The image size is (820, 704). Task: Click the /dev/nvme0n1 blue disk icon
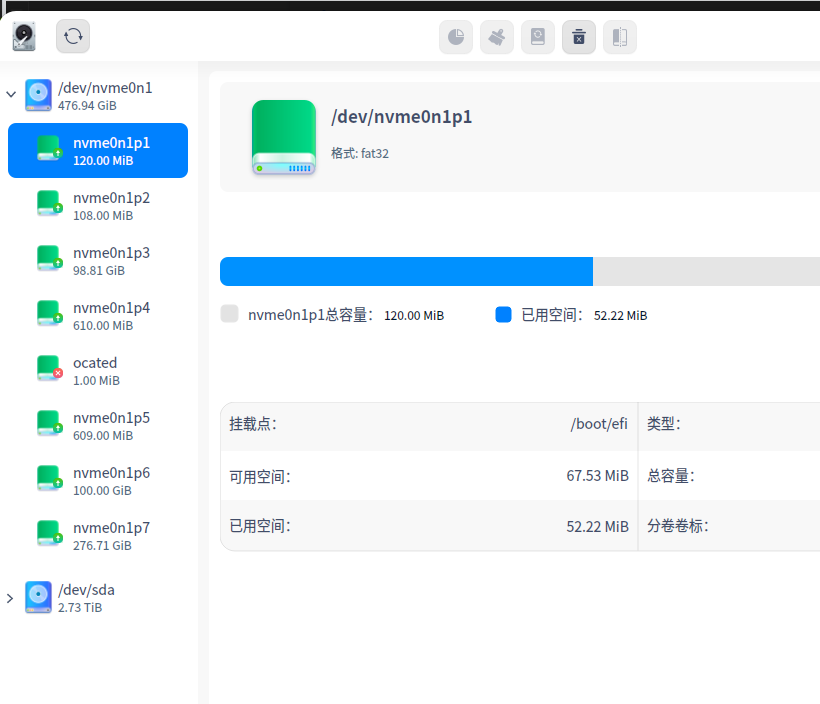click(38, 95)
